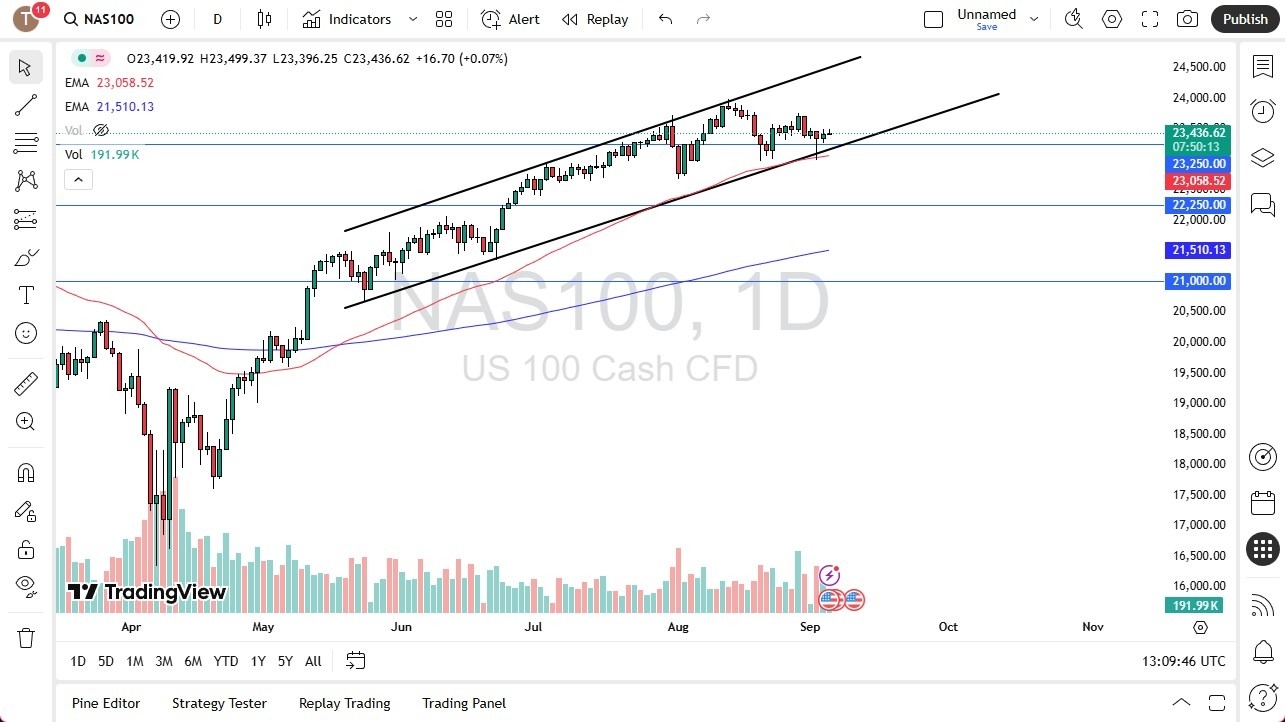Click the Publish button
This screenshot has height=722, width=1285.
(1245, 18)
